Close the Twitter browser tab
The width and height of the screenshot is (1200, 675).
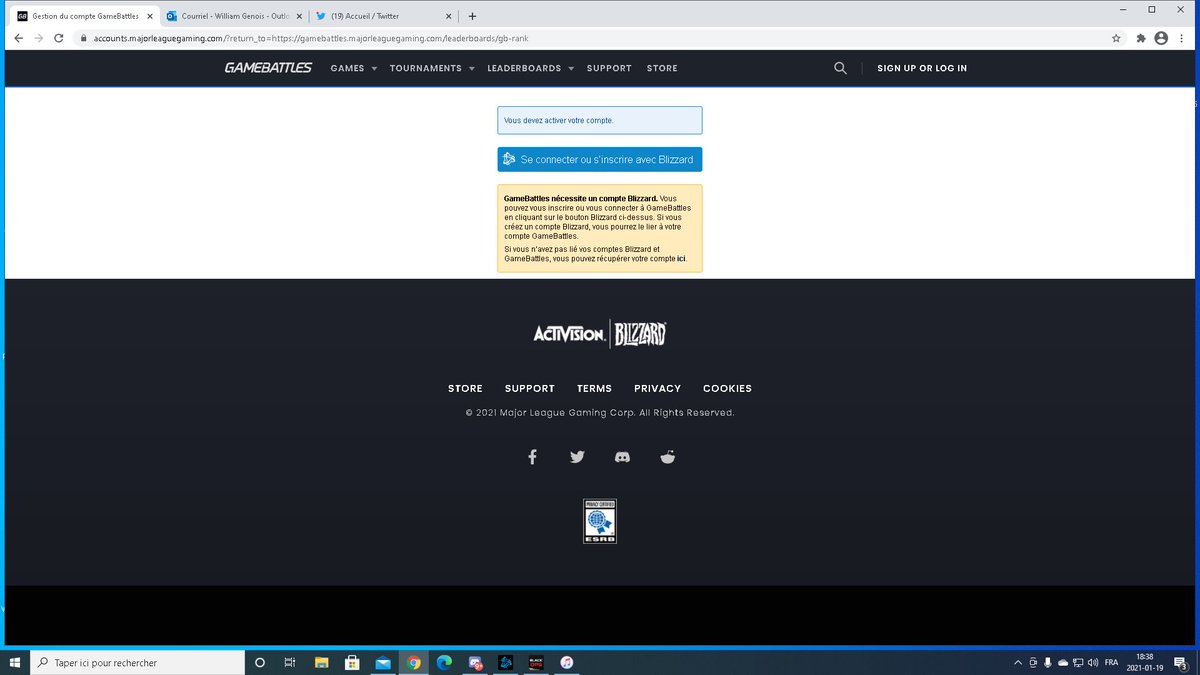click(x=447, y=16)
